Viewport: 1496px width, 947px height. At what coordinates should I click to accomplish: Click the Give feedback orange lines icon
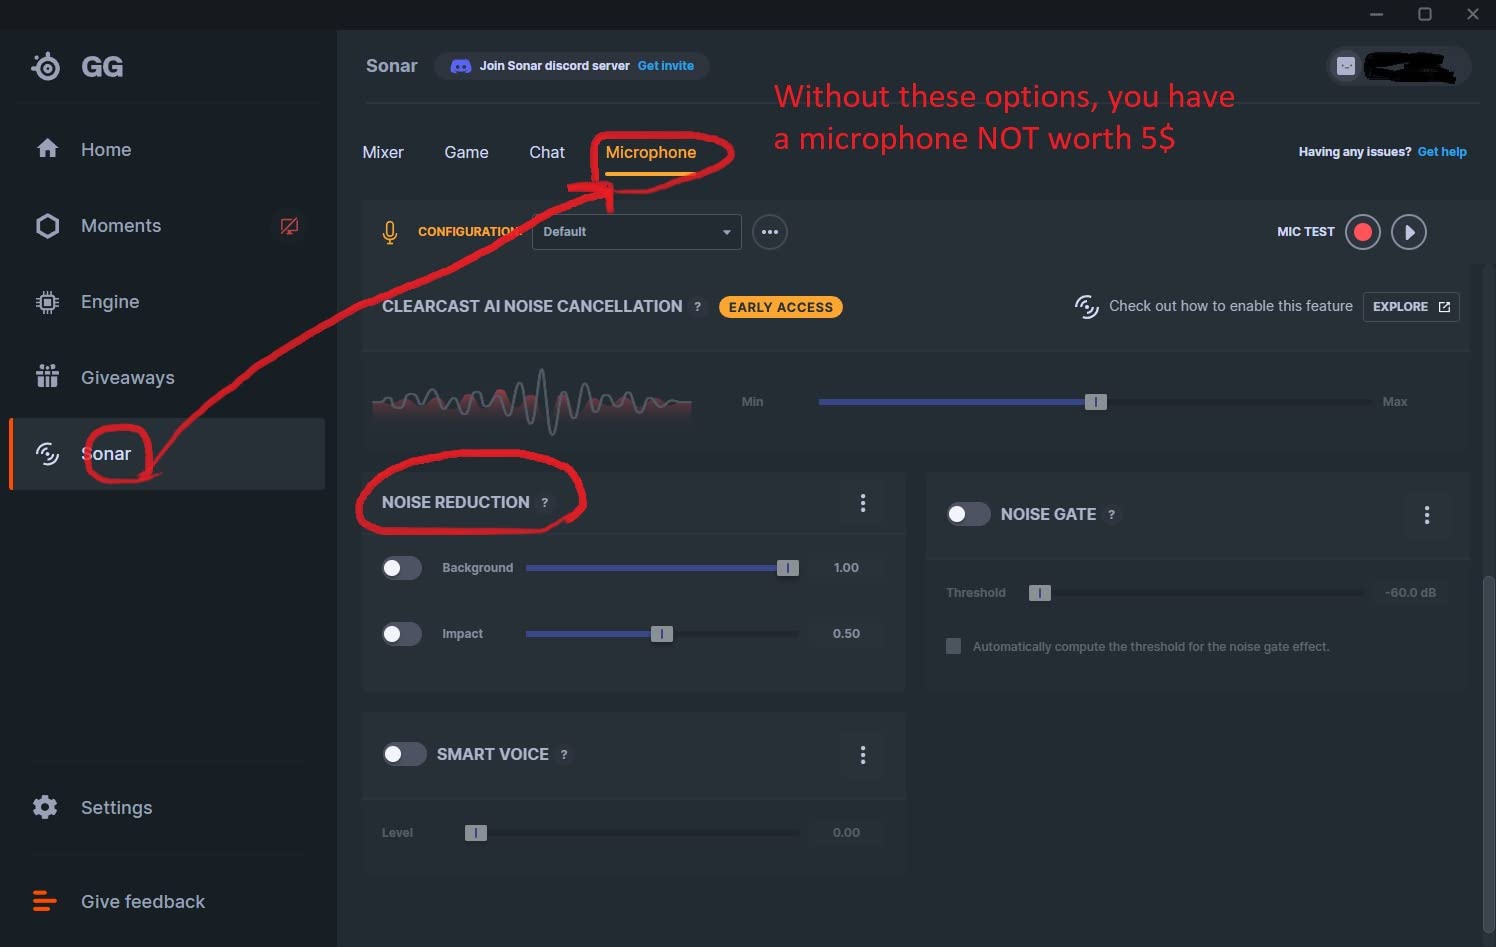[45, 901]
